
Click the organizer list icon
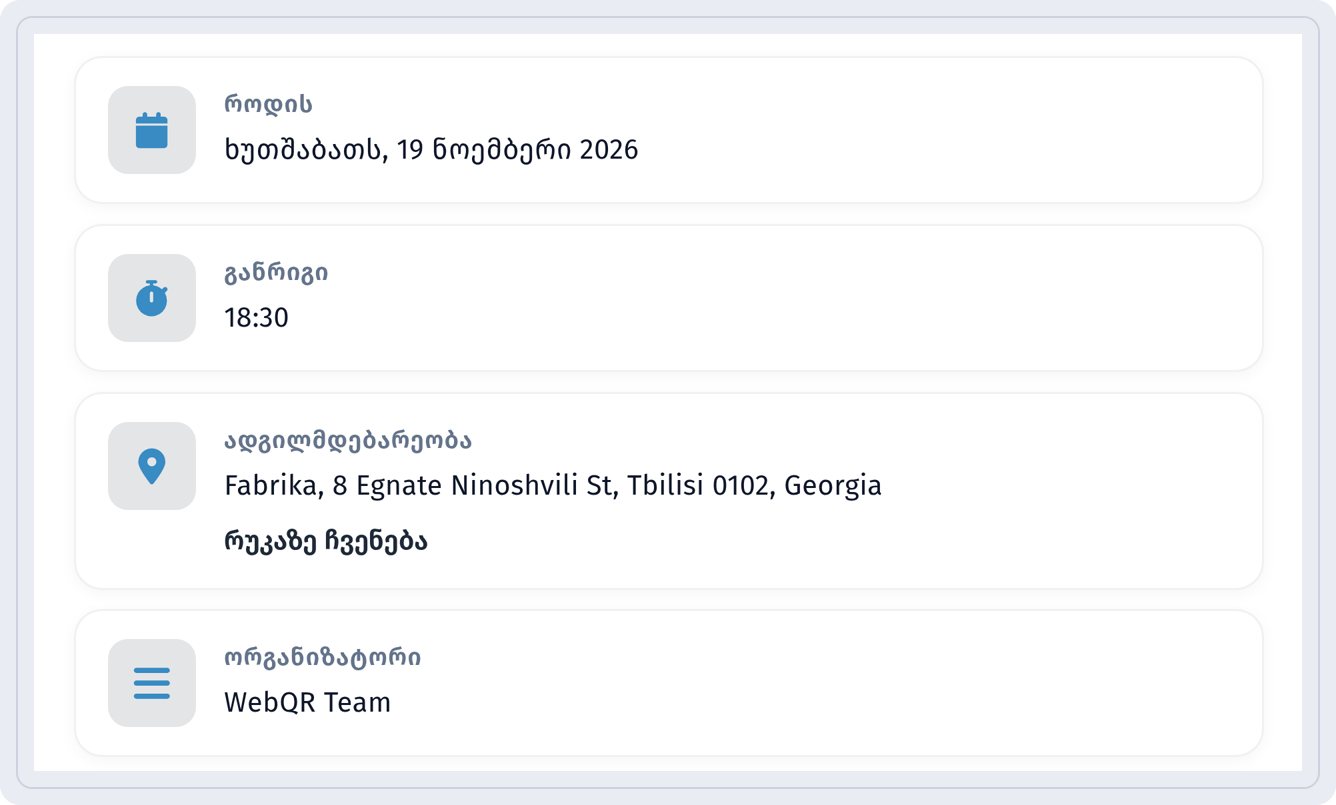point(152,683)
